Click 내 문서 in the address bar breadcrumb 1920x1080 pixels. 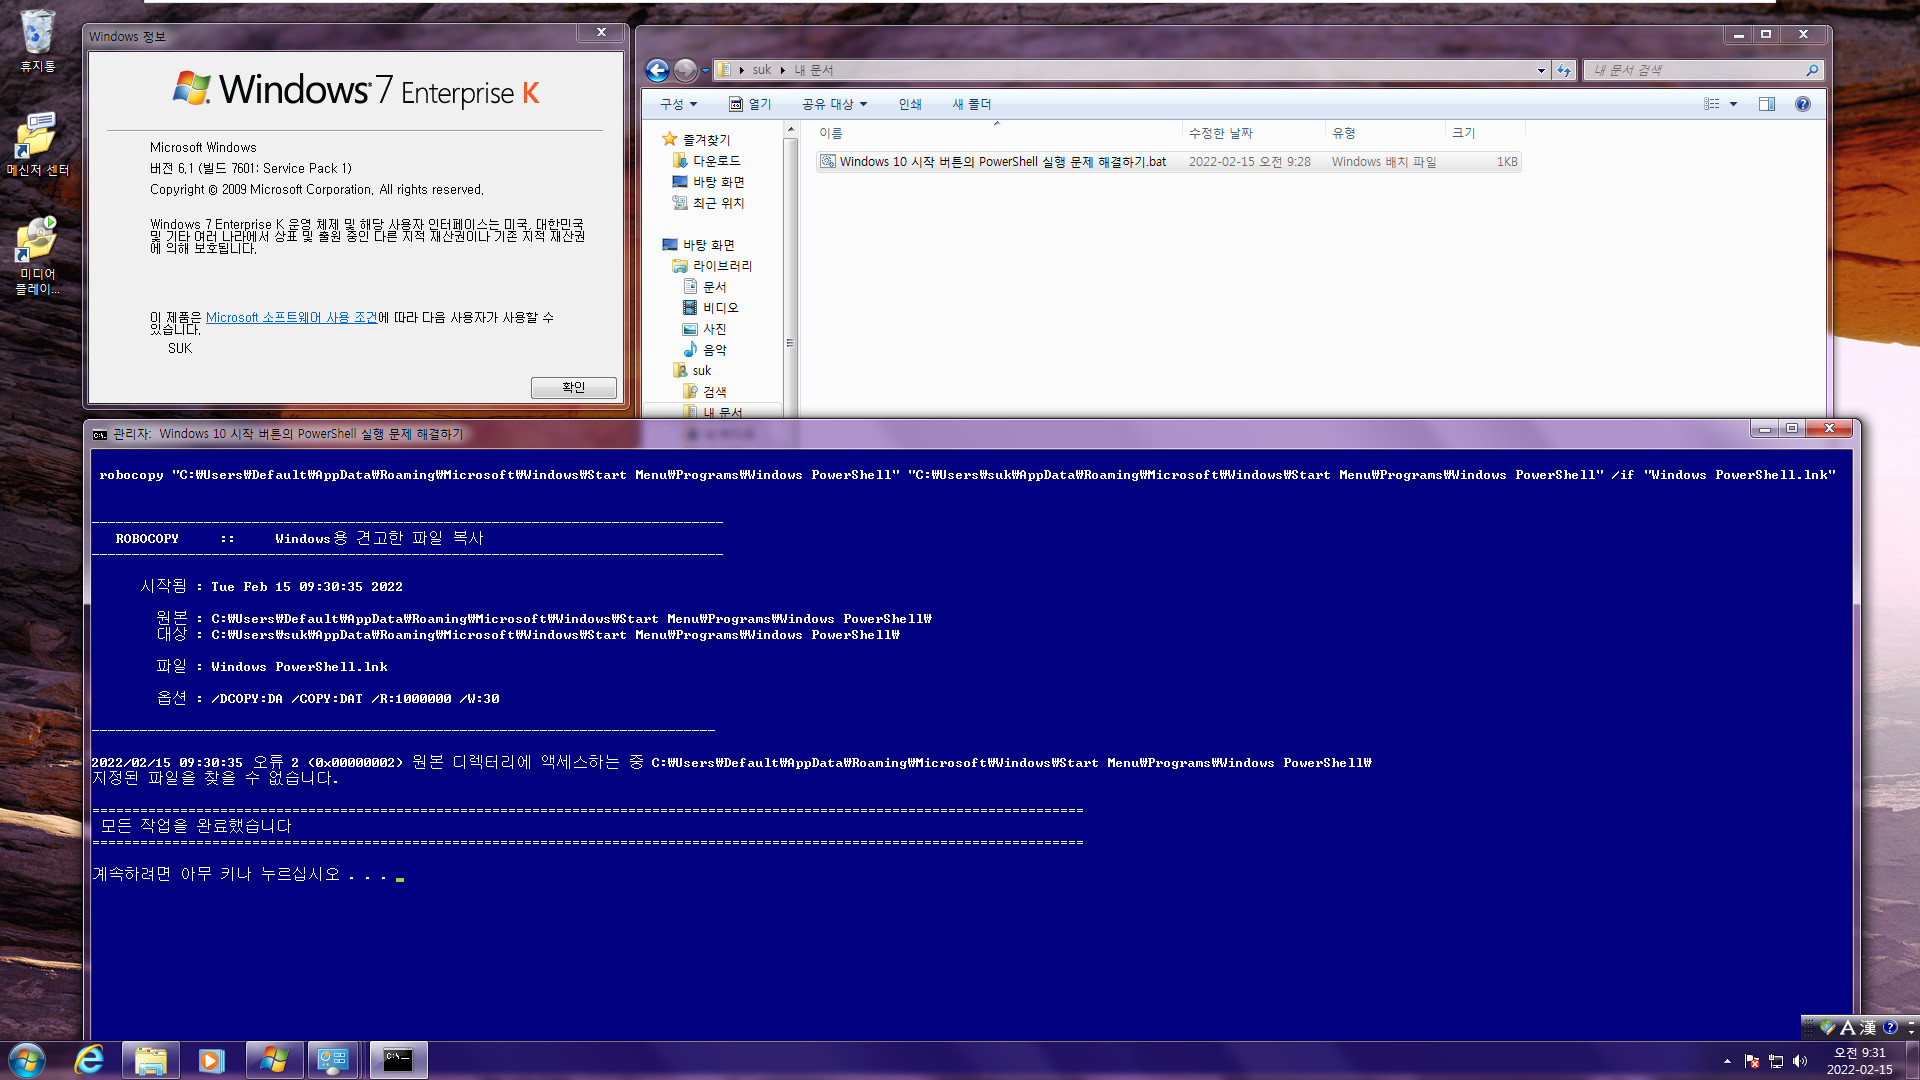click(x=814, y=70)
